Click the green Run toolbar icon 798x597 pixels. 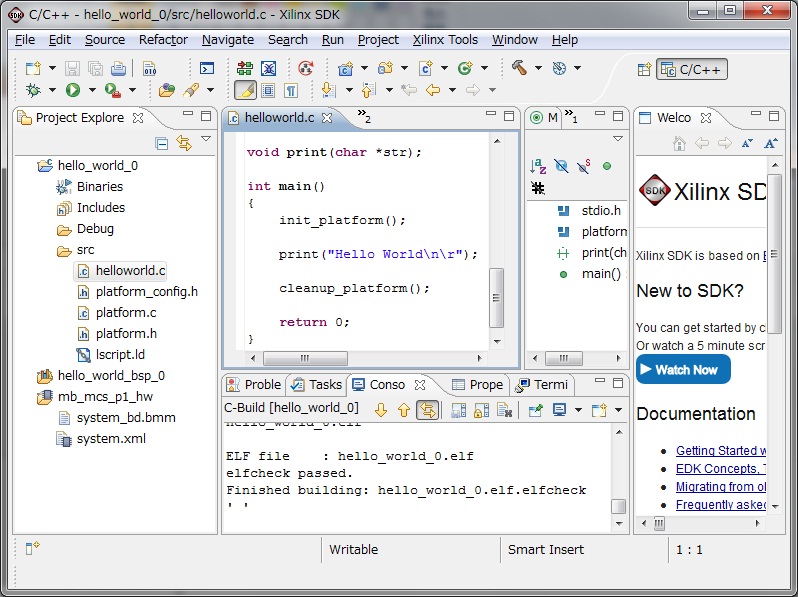click(73, 90)
